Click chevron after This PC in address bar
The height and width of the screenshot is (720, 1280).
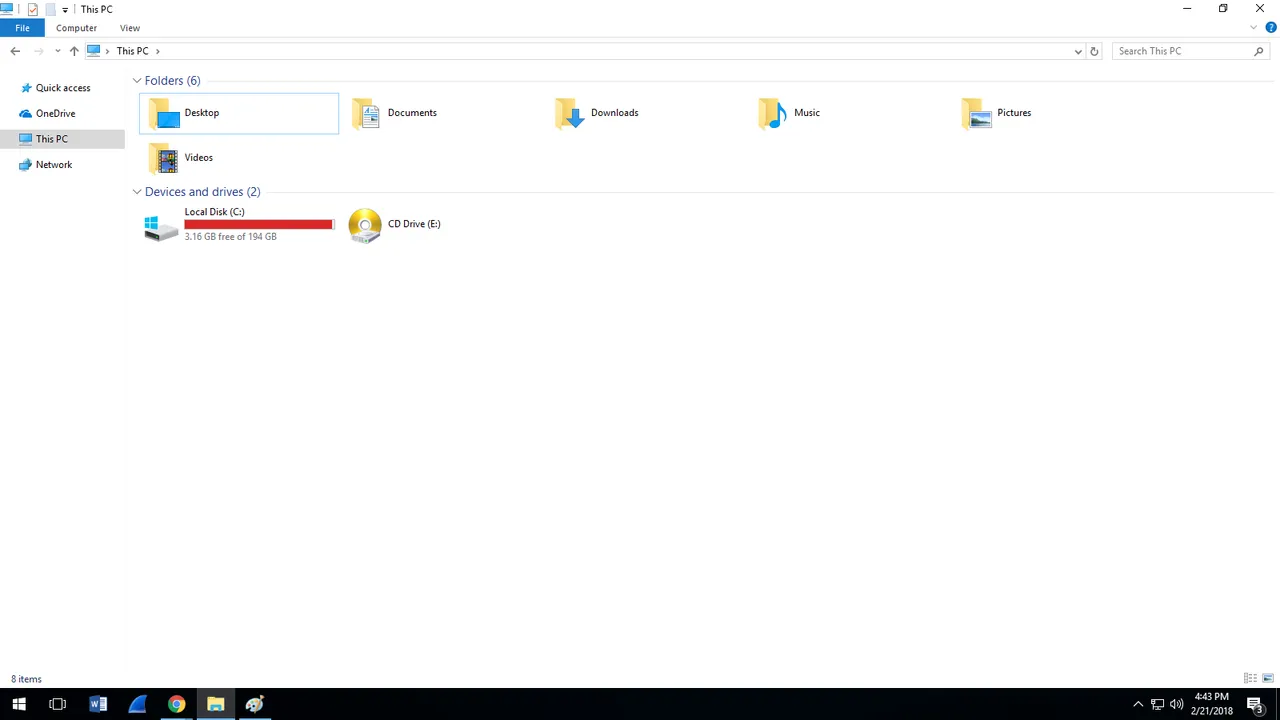(x=157, y=51)
